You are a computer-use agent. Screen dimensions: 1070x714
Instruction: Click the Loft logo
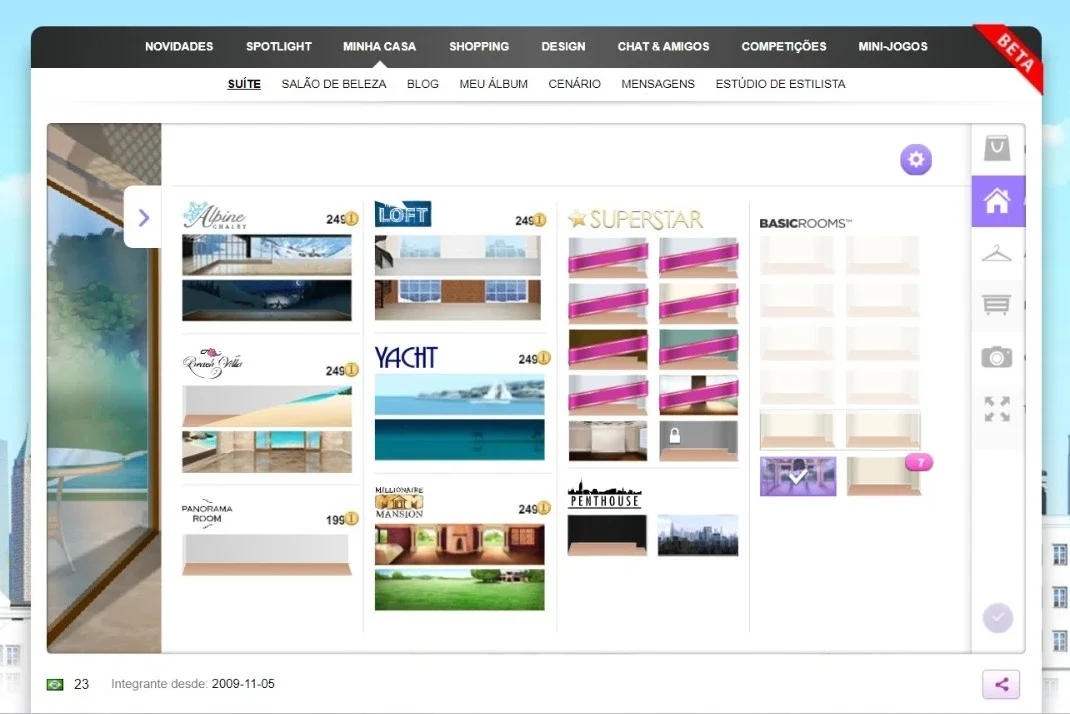click(x=403, y=214)
